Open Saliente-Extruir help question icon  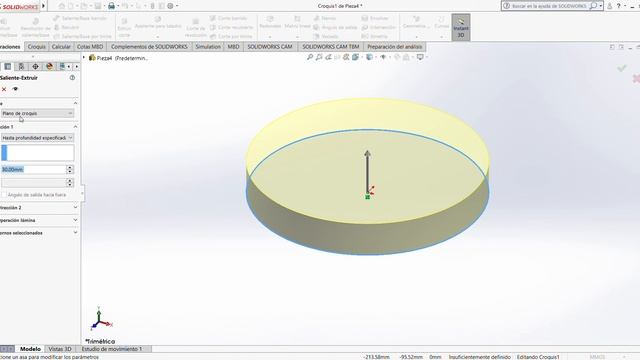pyautogui.click(x=72, y=78)
